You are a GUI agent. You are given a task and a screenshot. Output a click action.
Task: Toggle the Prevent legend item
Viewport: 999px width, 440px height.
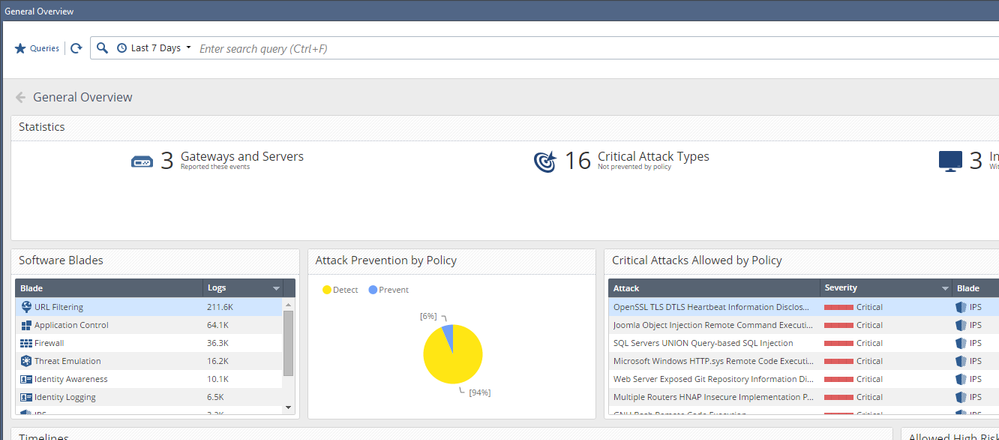point(388,290)
